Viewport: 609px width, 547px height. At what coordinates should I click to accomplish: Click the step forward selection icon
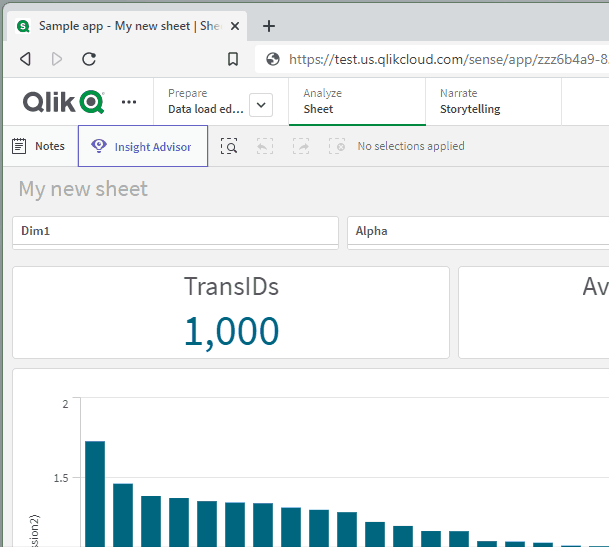coord(301,147)
